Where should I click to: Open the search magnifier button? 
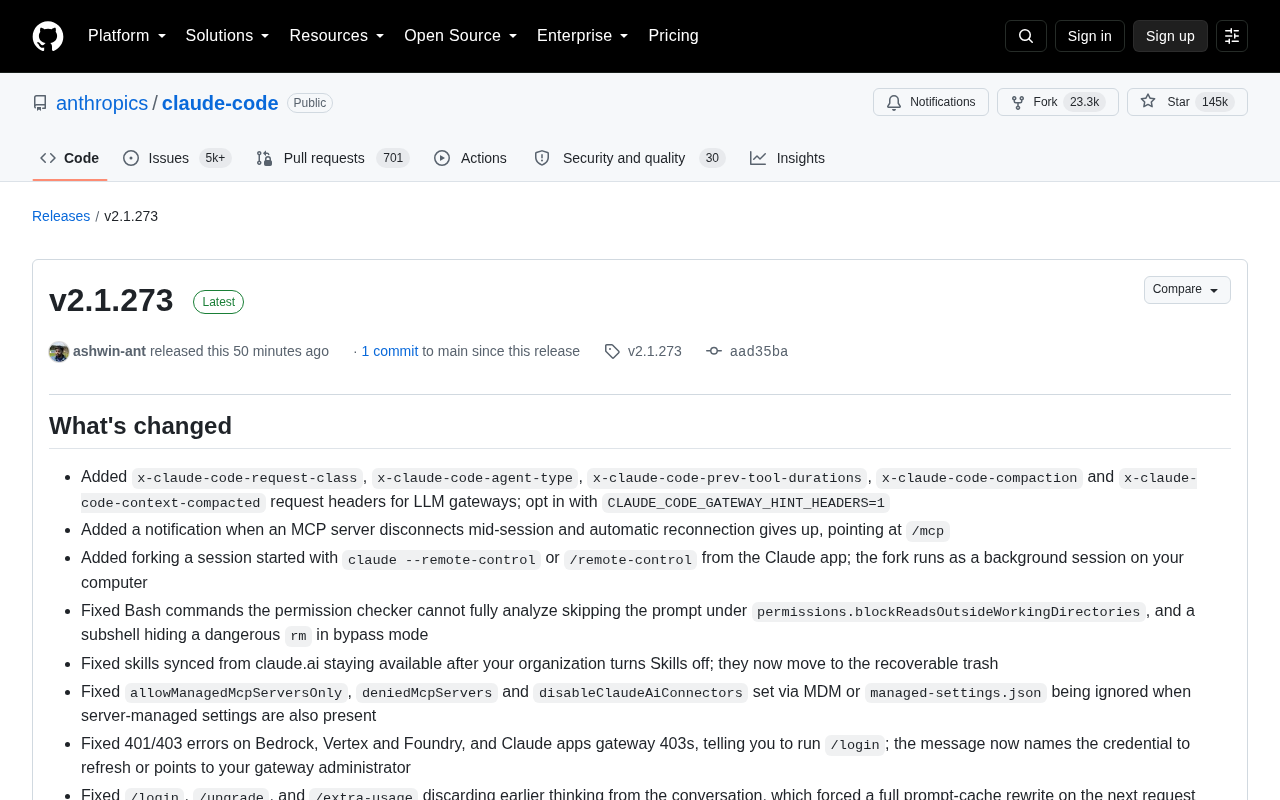click(x=1026, y=36)
